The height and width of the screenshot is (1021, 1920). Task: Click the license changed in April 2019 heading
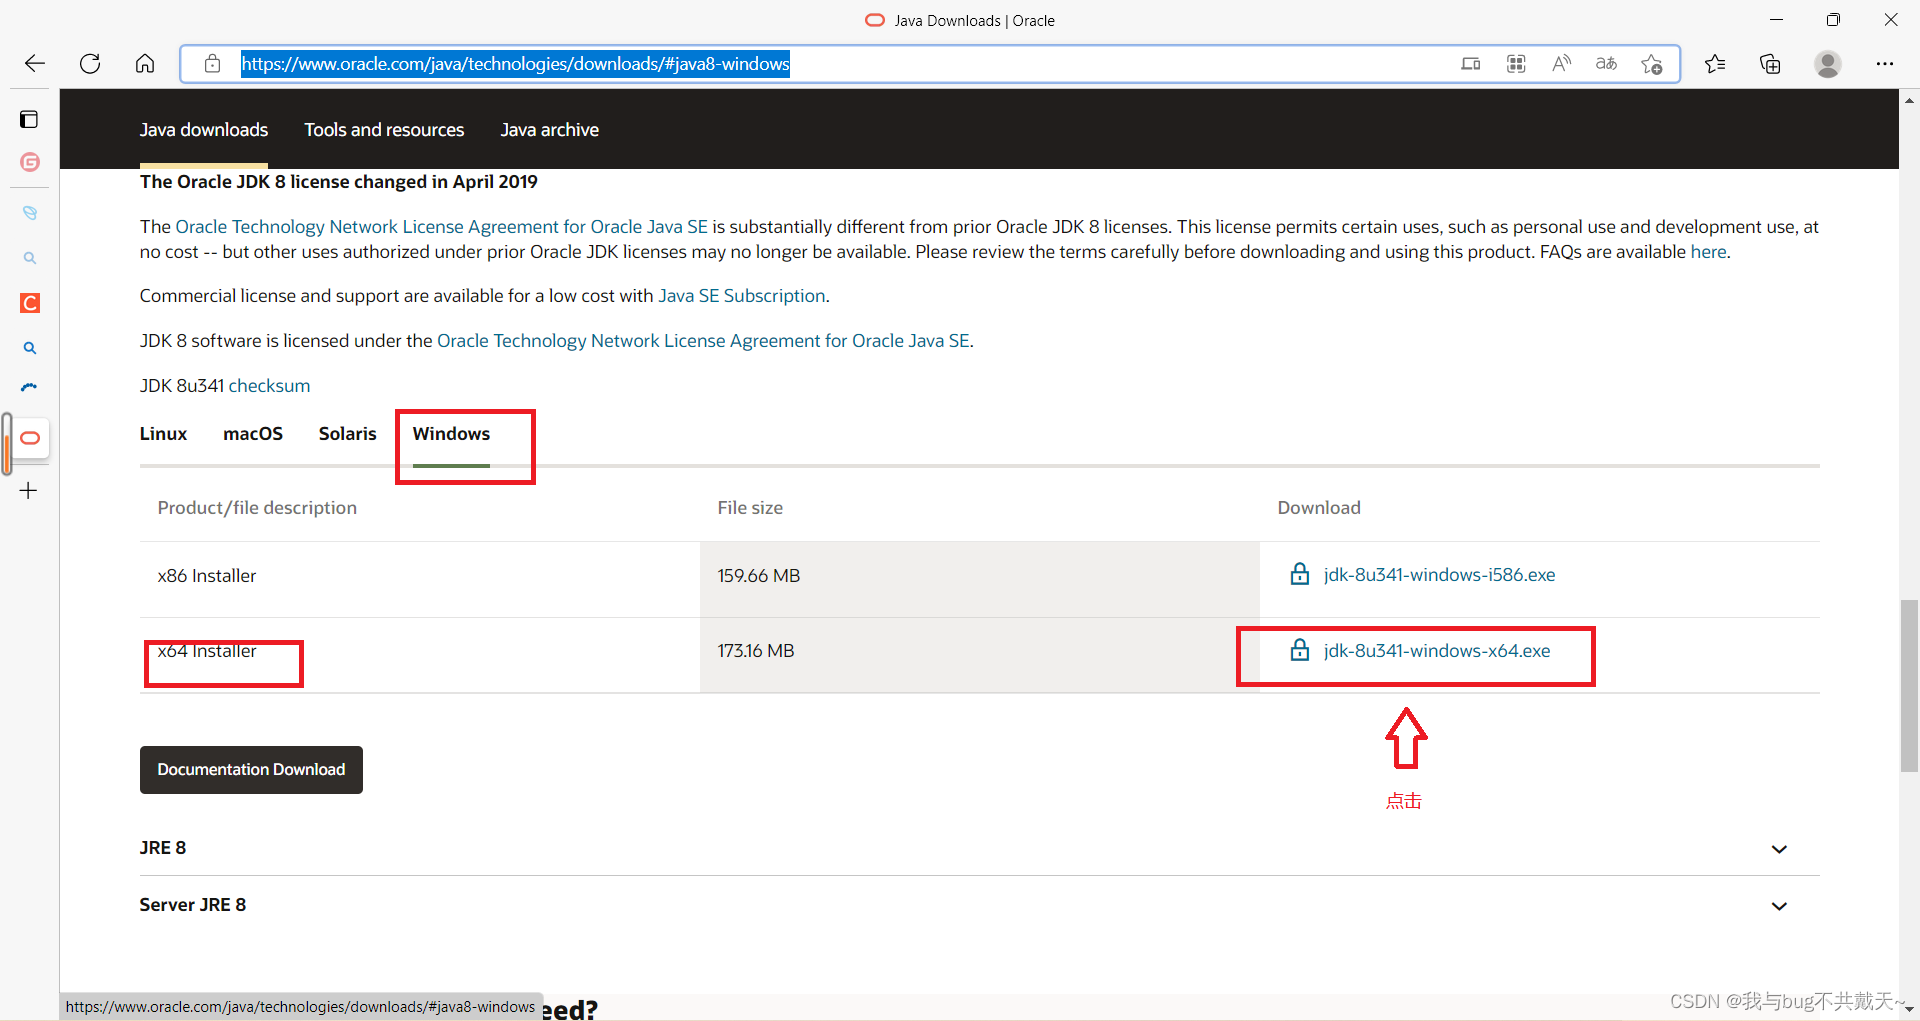click(x=339, y=182)
